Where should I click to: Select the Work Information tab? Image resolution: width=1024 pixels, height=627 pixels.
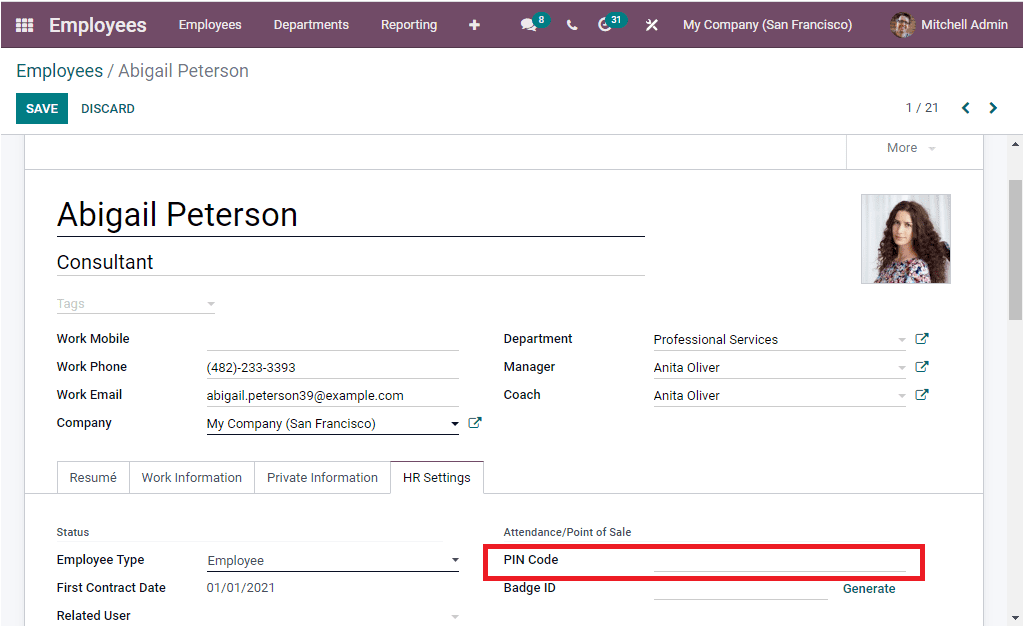pos(191,477)
